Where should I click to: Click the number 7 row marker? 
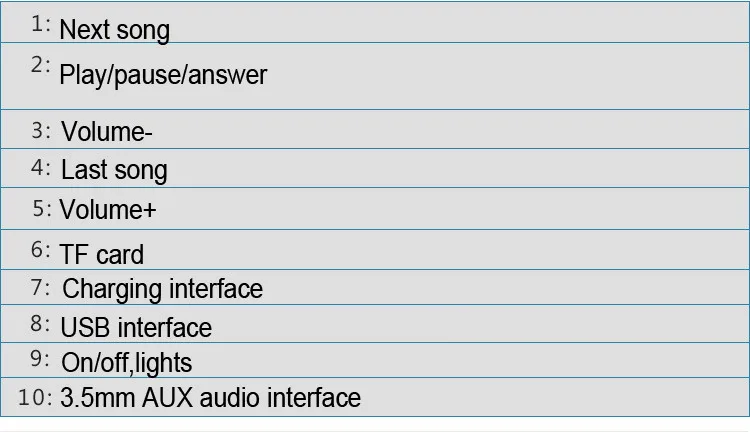tap(40, 288)
